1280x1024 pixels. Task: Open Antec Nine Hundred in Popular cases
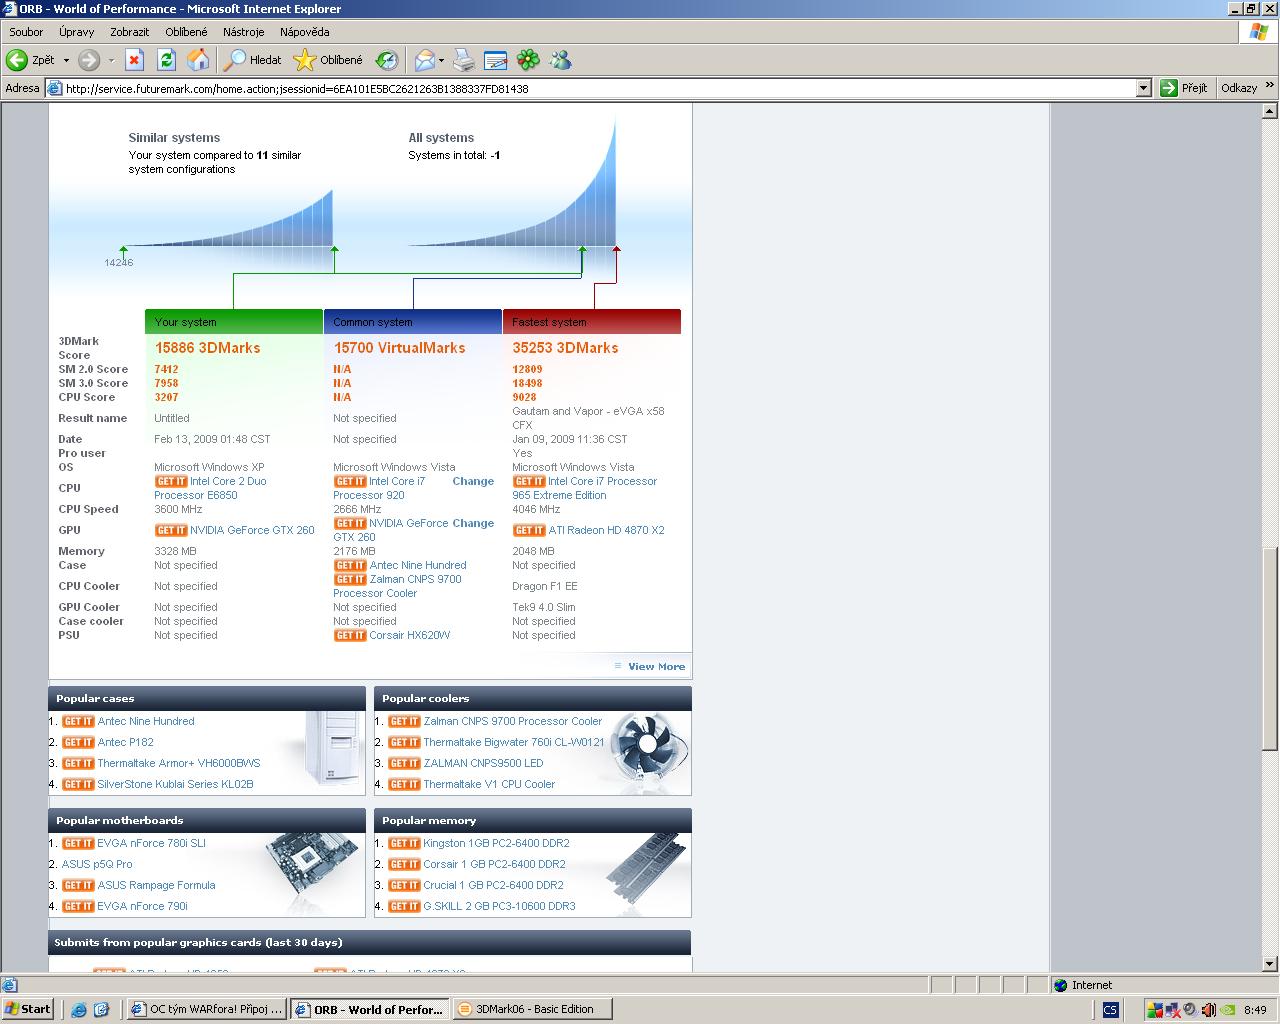(x=146, y=721)
